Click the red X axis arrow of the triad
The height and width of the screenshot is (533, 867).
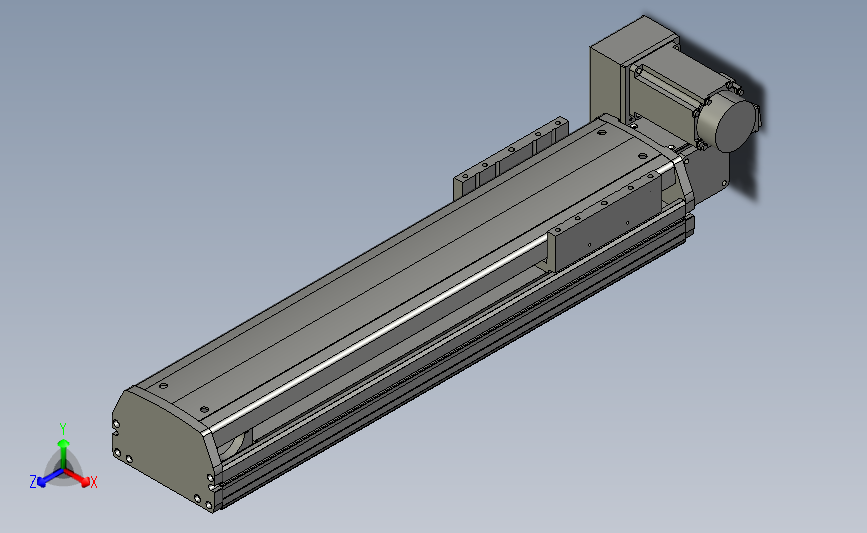[x=78, y=478]
